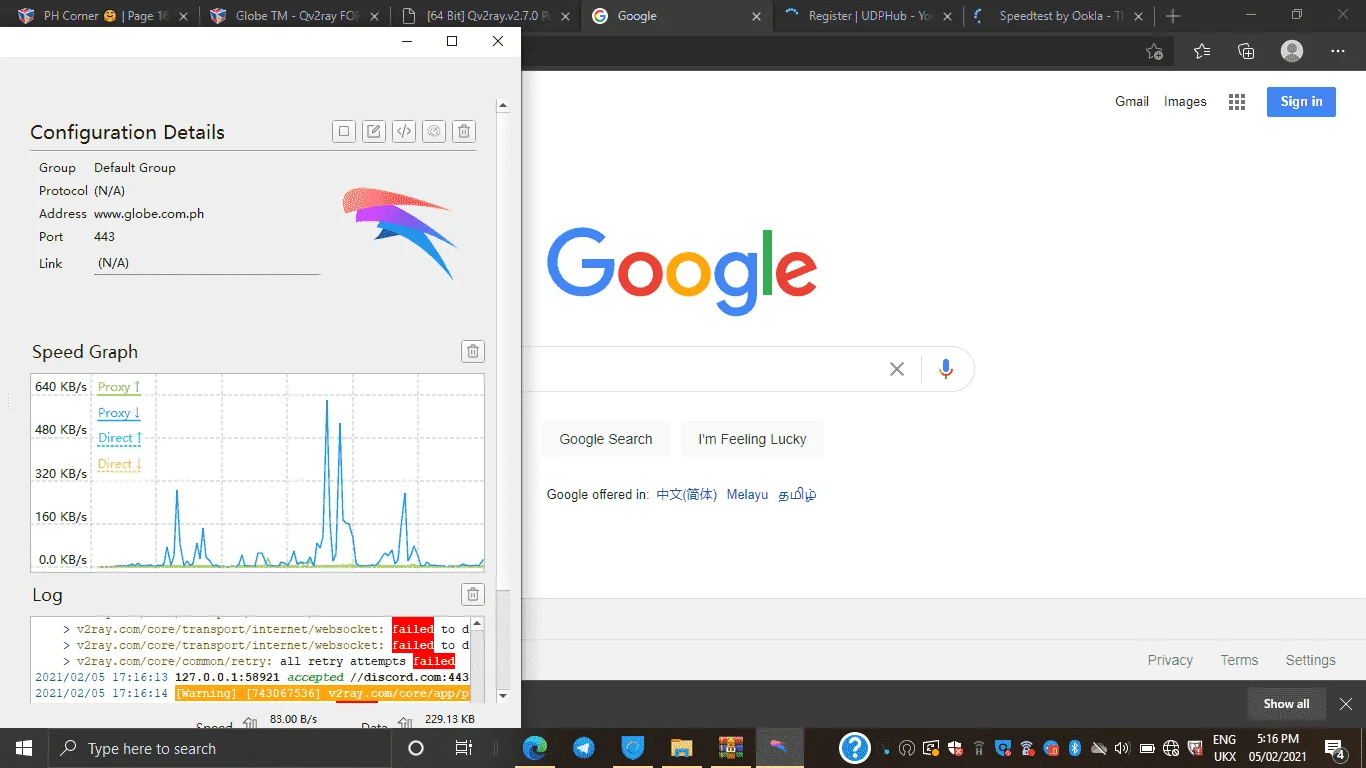Click the blue Sign in button

(x=1301, y=101)
